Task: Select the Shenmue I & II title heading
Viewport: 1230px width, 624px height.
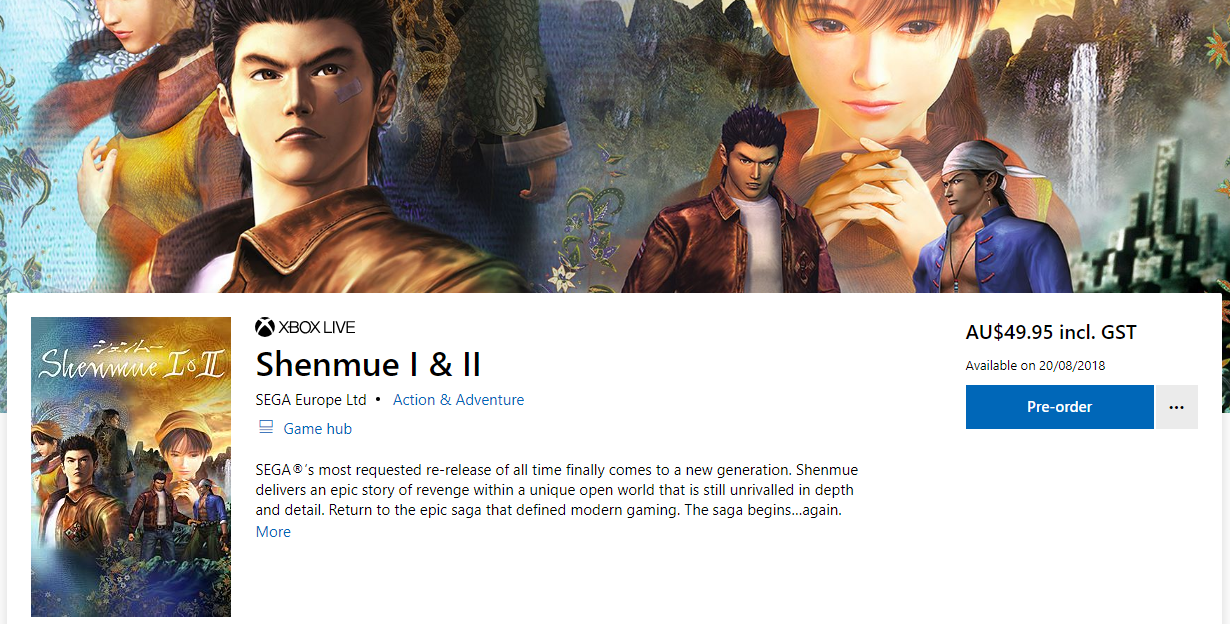Action: (368, 364)
